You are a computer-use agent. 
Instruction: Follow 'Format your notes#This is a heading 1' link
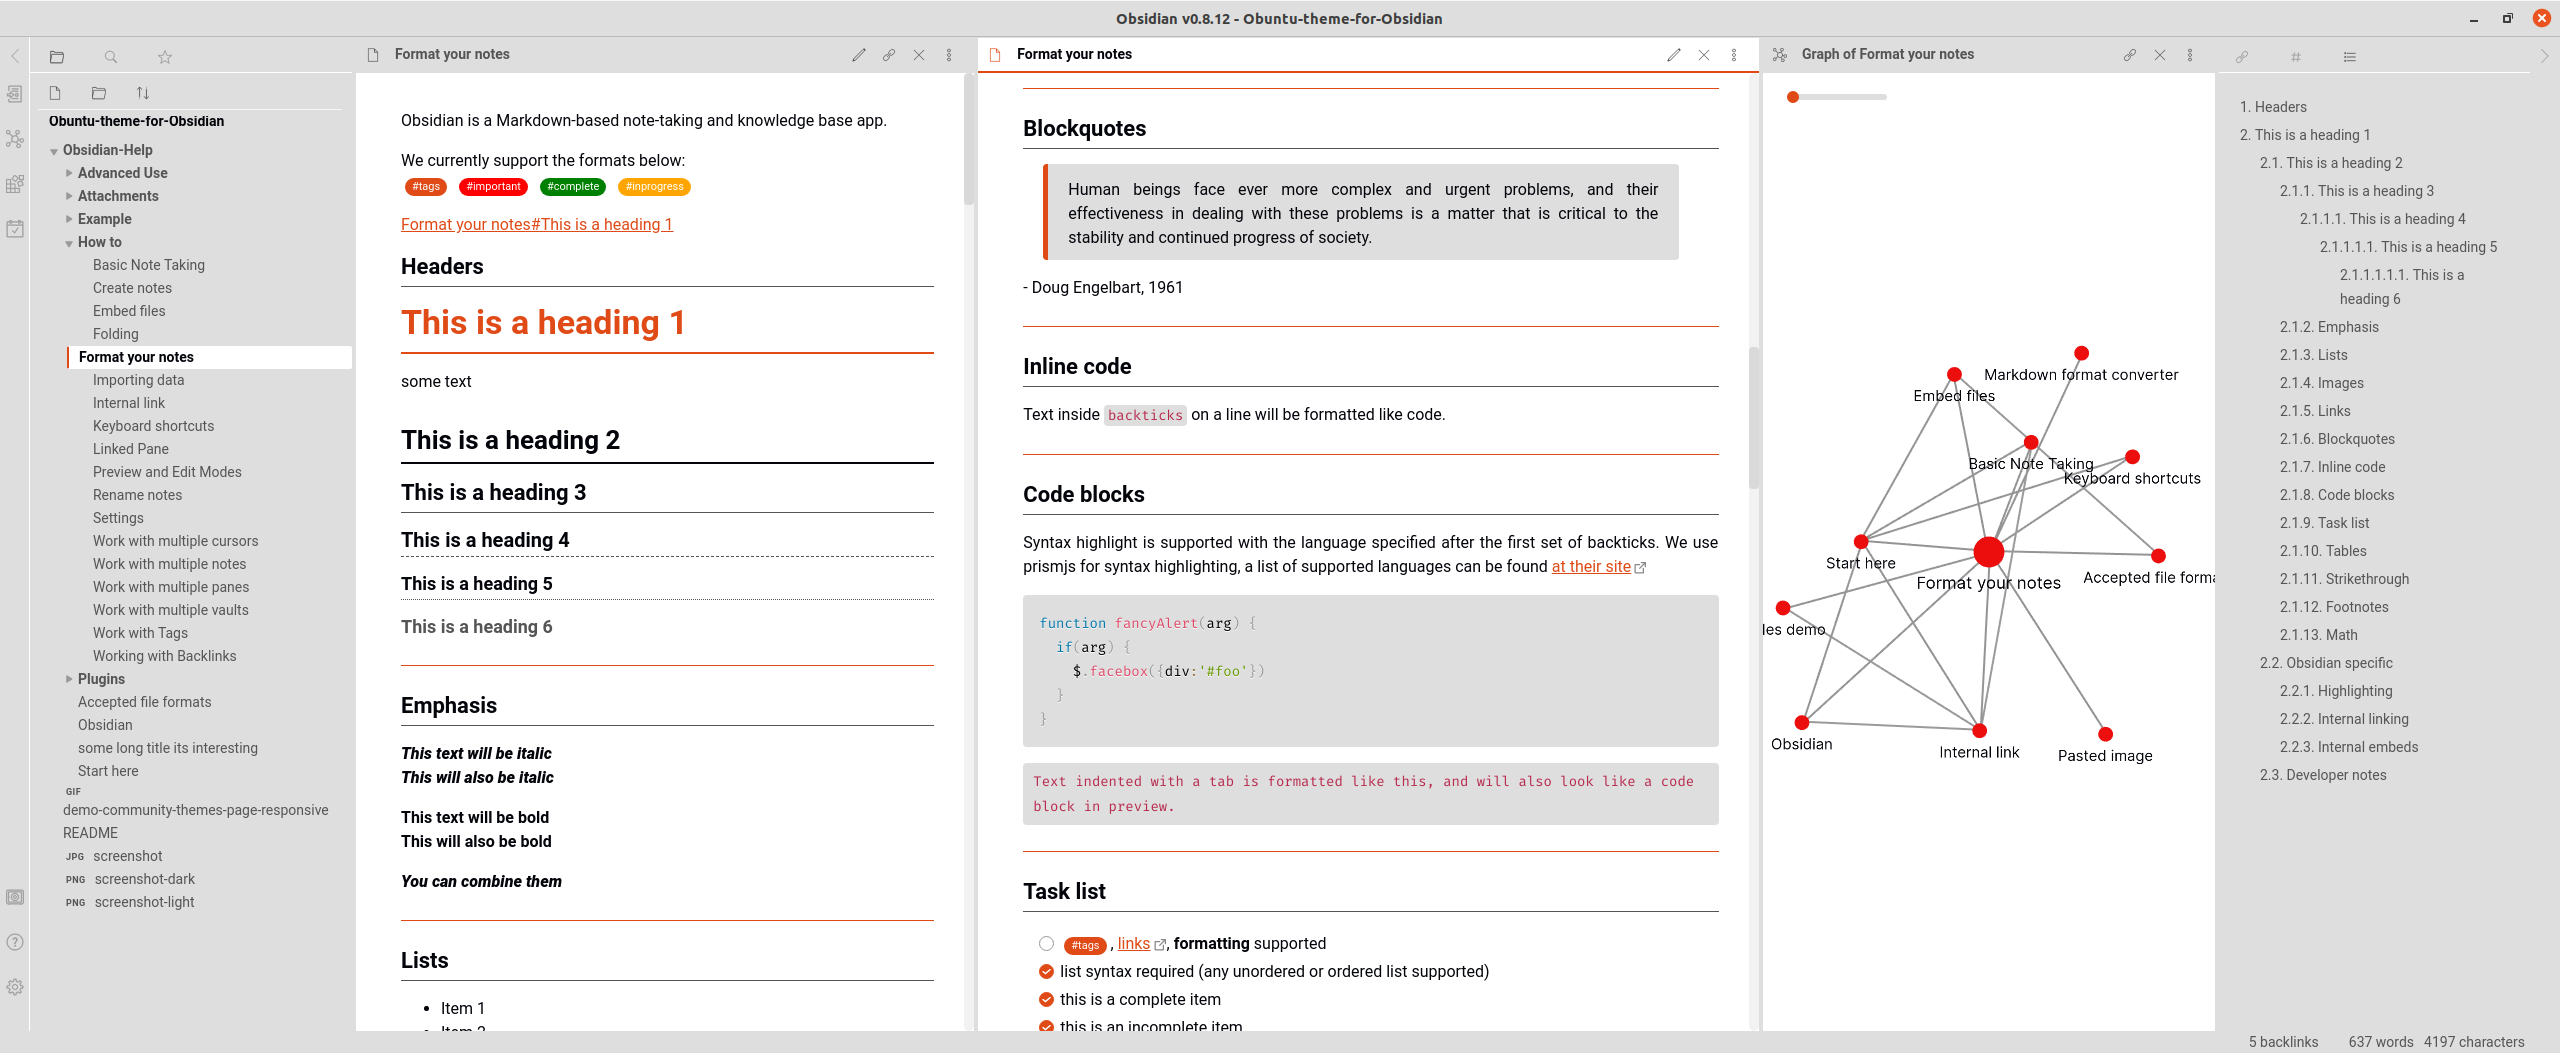[537, 224]
